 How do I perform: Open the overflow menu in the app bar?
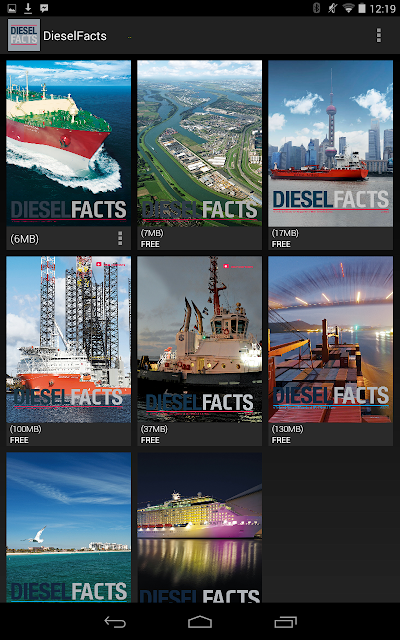[x=379, y=36]
